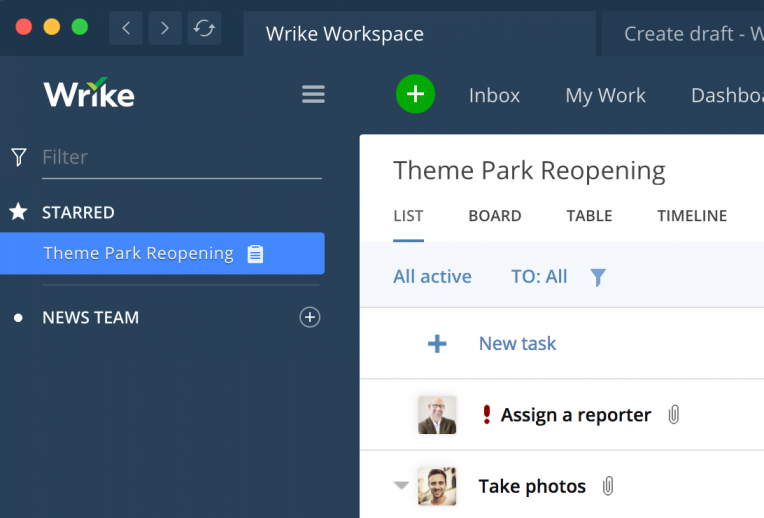Image resolution: width=764 pixels, height=518 pixels.
Task: Expand the NEWS TEAM section
Action: 90,318
